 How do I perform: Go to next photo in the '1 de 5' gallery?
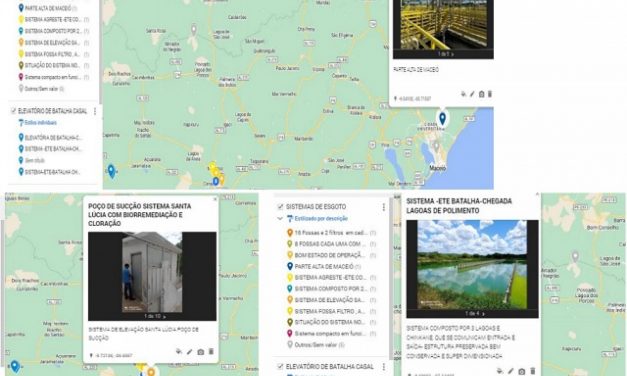click(x=452, y=54)
